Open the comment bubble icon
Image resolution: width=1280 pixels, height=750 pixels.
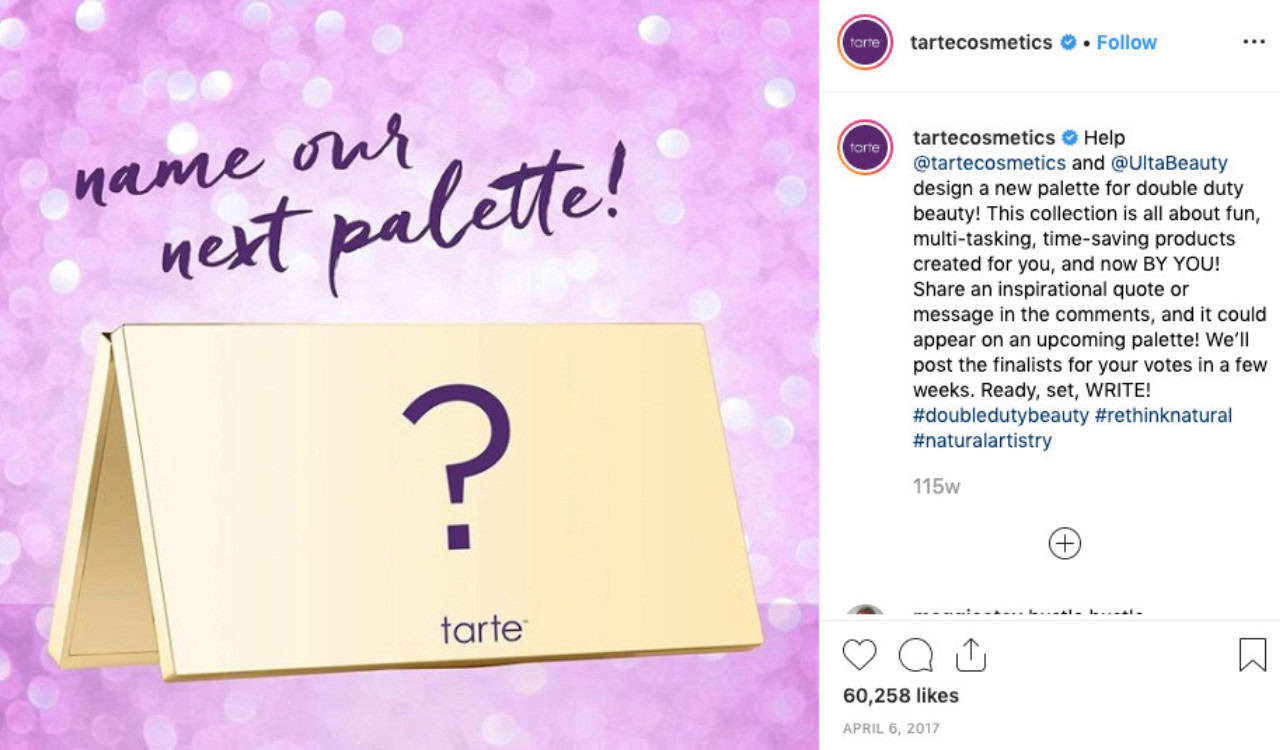point(914,655)
